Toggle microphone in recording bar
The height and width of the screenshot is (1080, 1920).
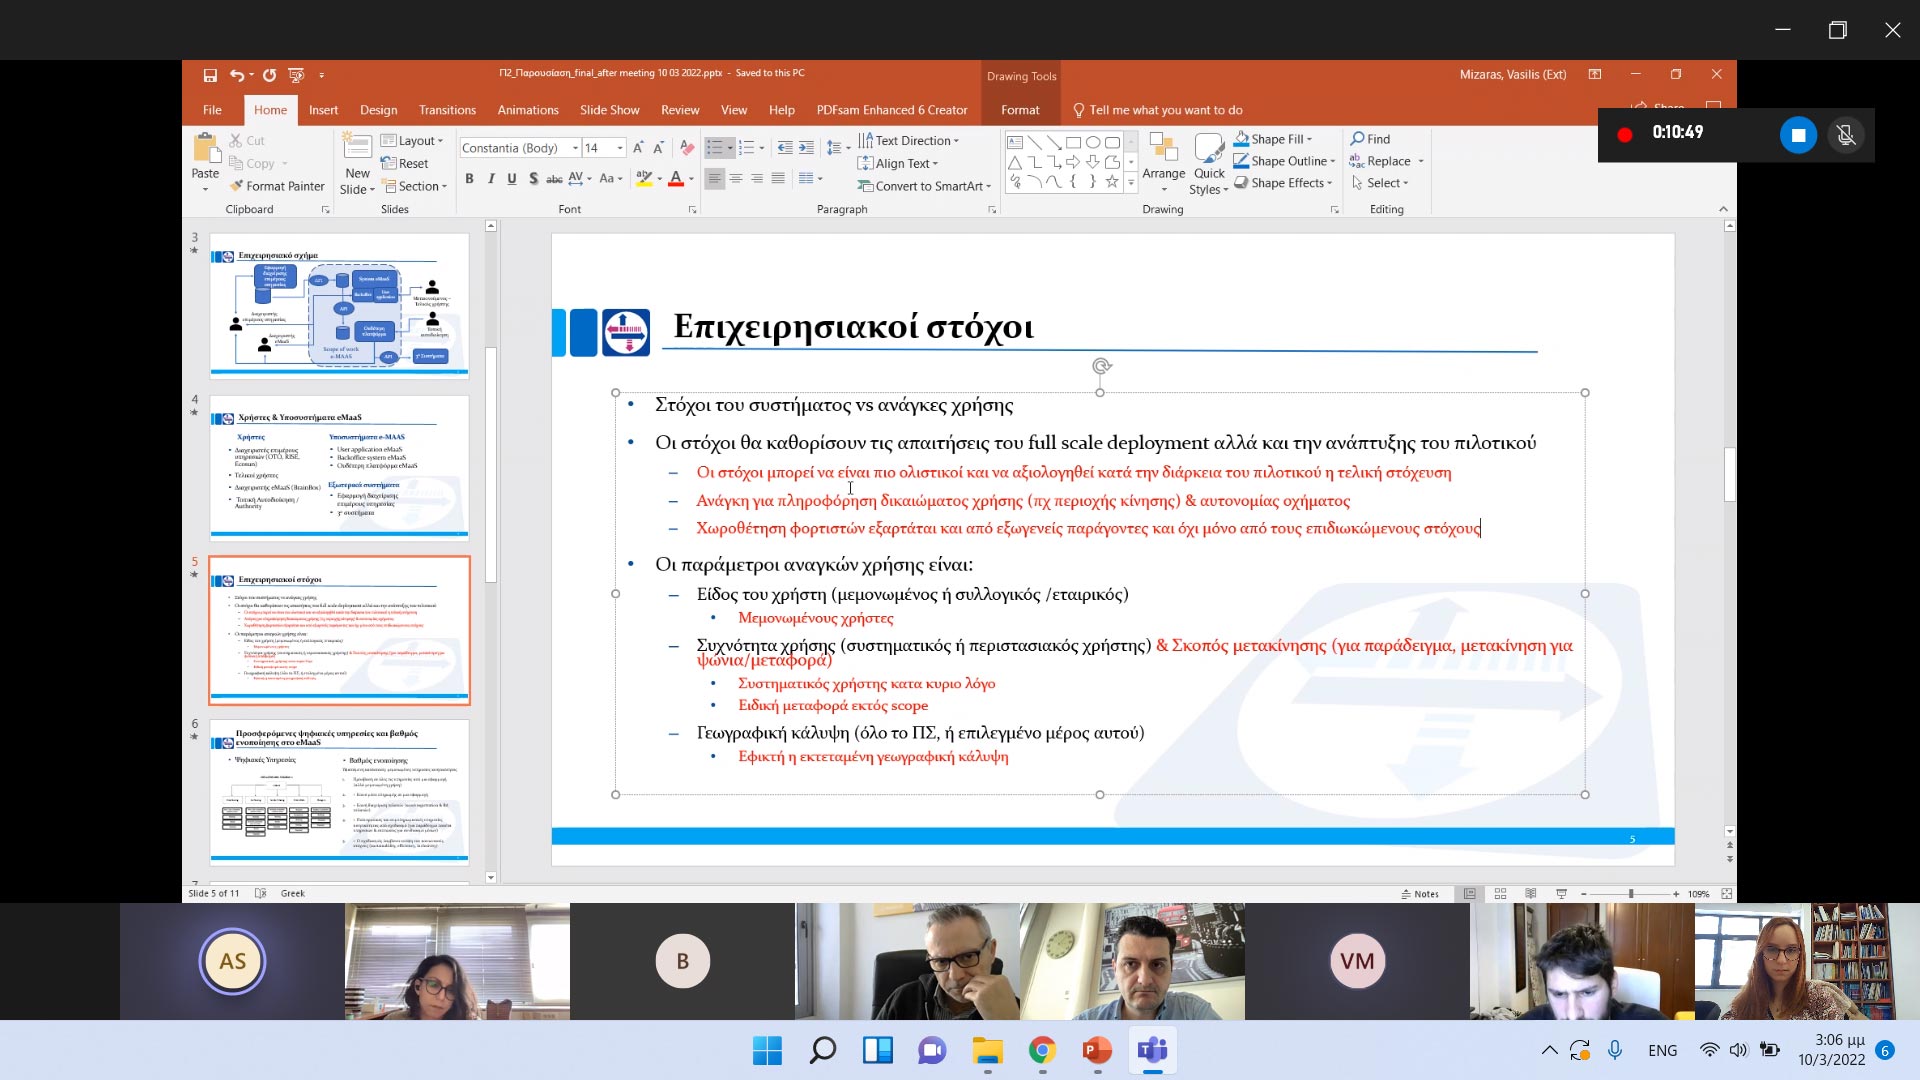pyautogui.click(x=1846, y=135)
